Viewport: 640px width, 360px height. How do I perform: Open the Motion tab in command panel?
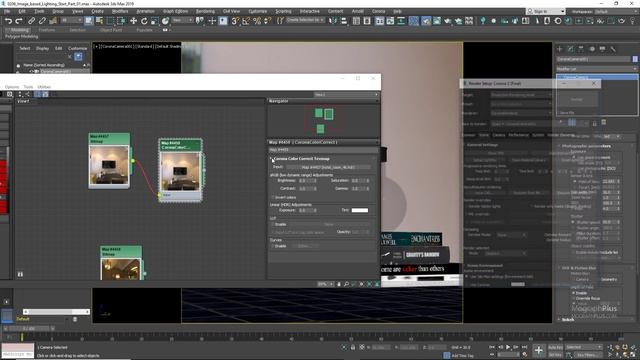(x=592, y=49)
